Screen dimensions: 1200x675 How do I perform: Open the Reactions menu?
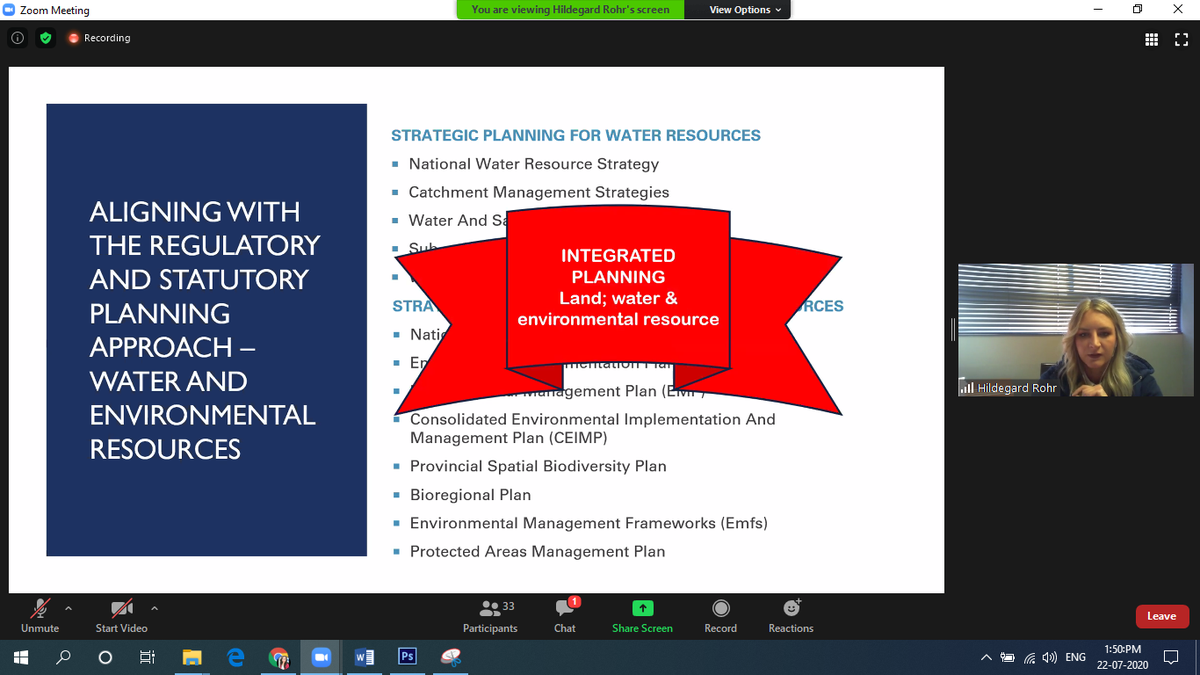[791, 616]
